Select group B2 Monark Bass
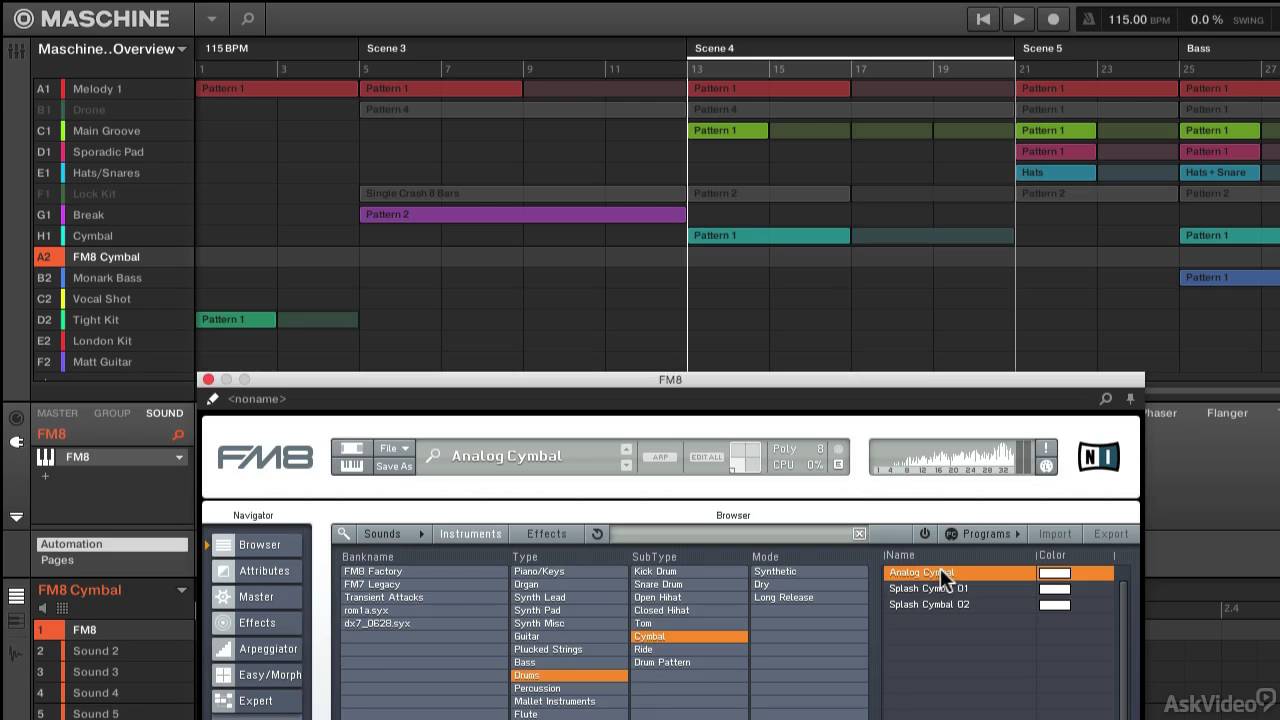The height and width of the screenshot is (720, 1280). 114,278
